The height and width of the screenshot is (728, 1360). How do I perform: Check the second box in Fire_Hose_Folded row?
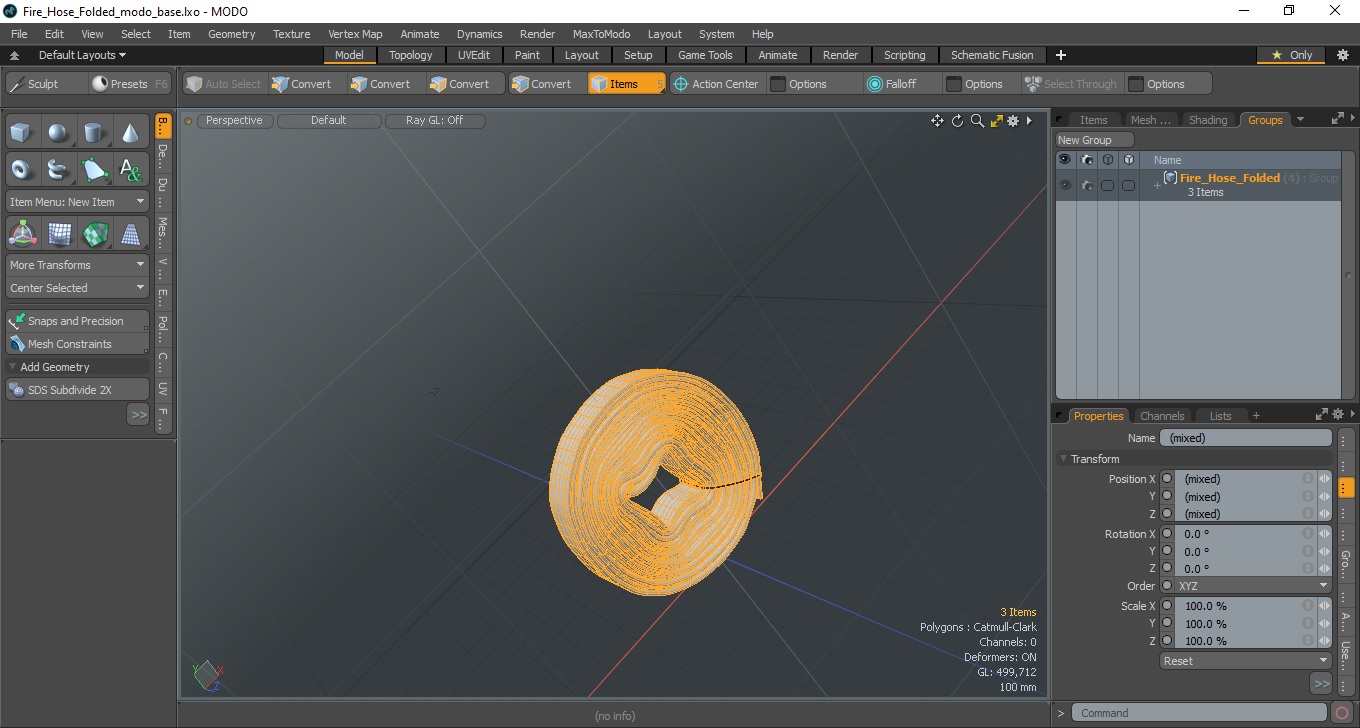(1128, 185)
